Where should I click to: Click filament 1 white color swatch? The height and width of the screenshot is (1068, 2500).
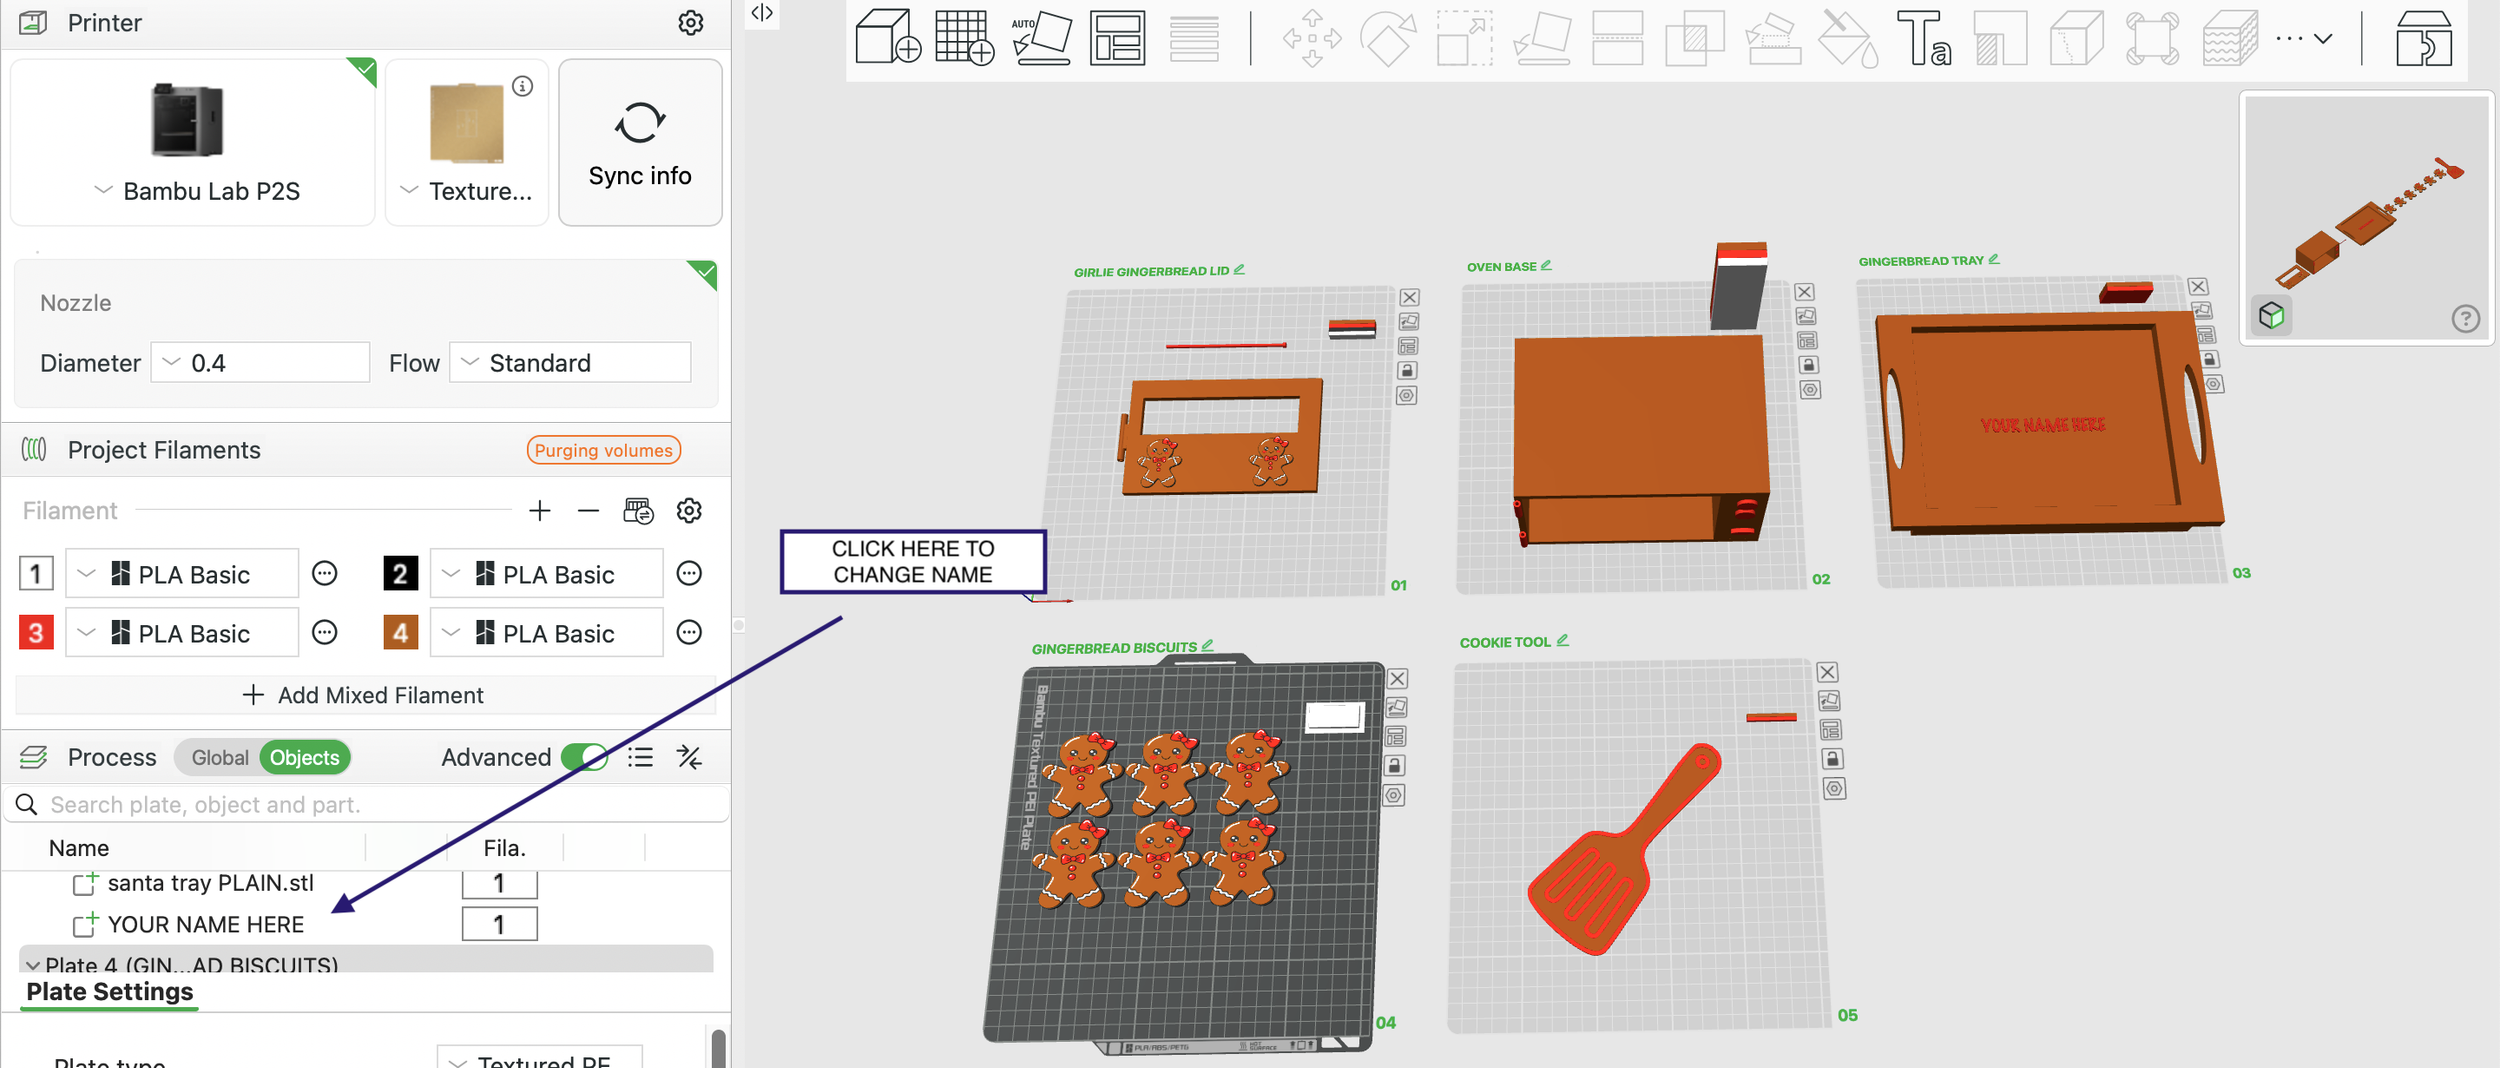[36, 574]
